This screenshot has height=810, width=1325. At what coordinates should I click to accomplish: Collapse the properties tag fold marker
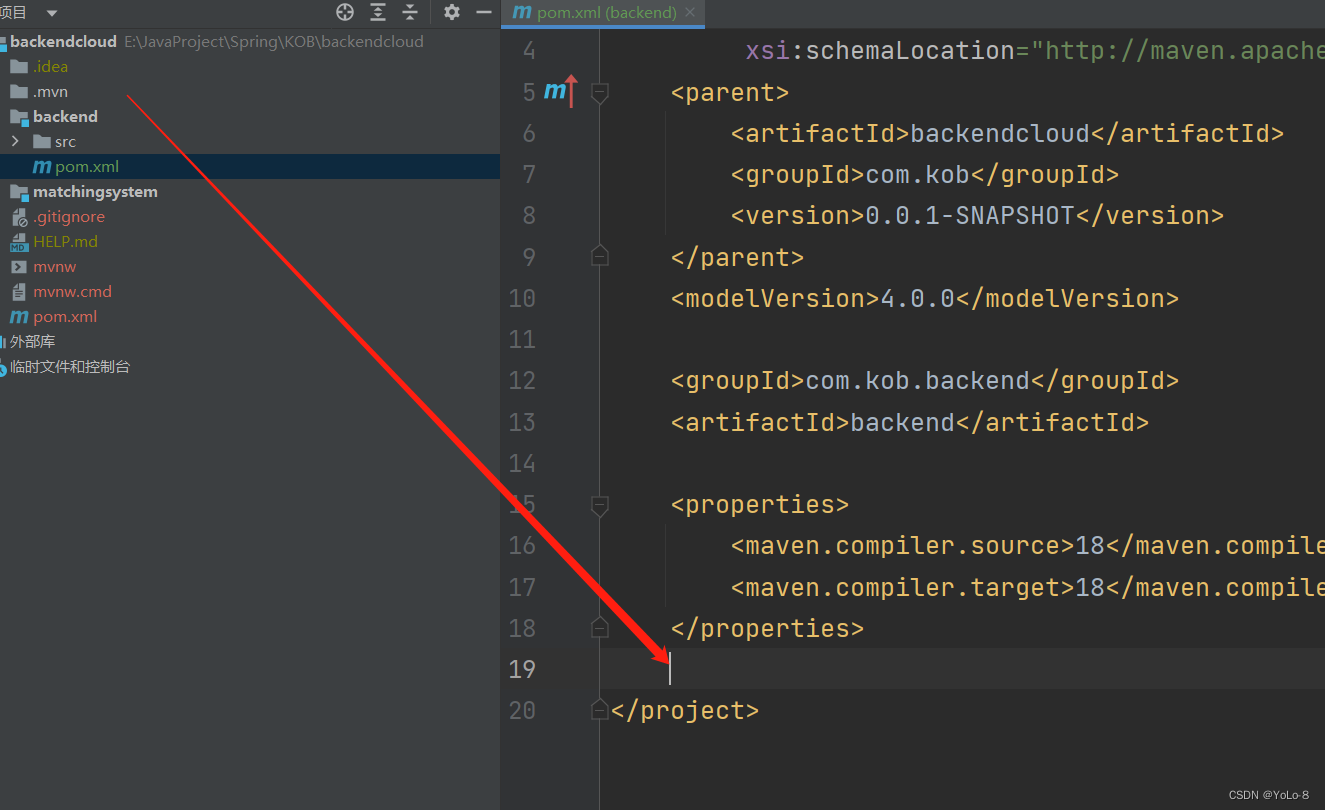point(600,505)
